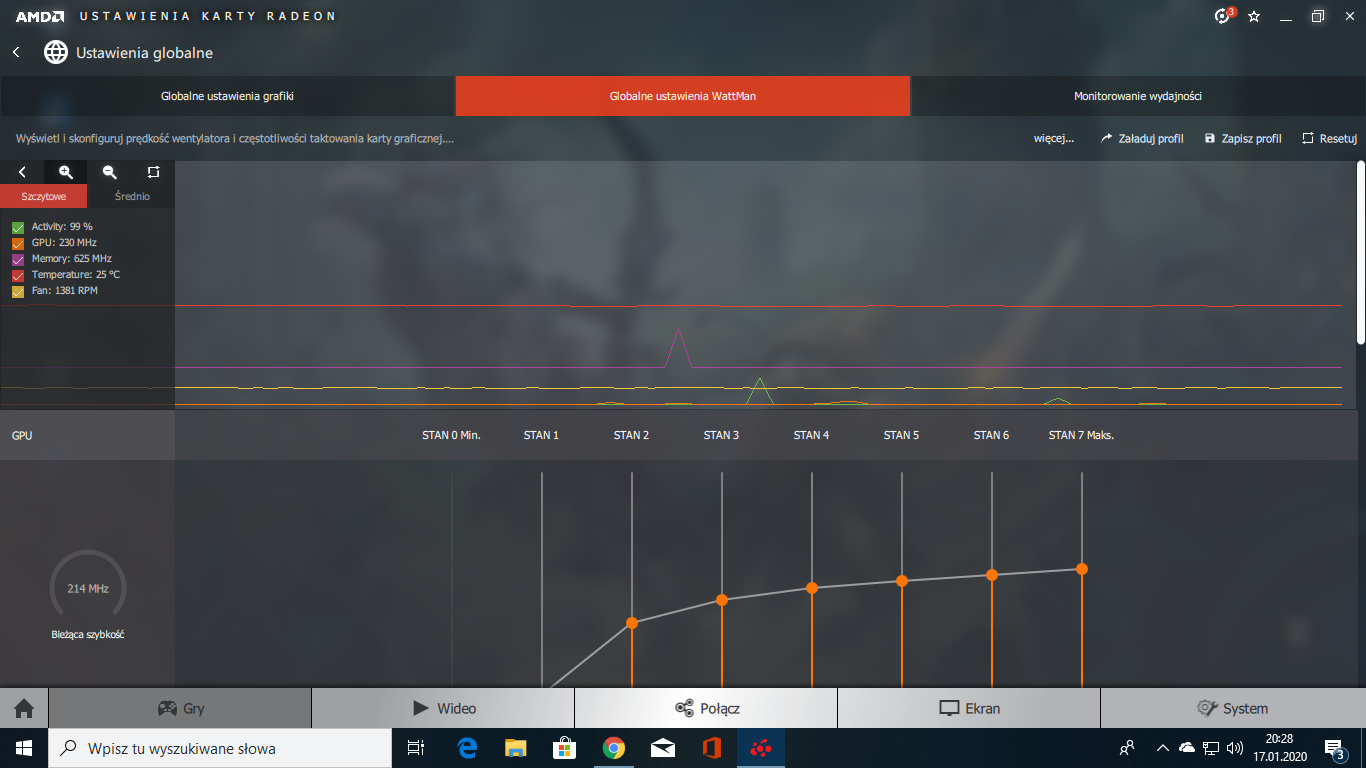This screenshot has width=1366, height=768.
Task: Open Monitorowanie wydajności tab
Action: pos(1138,96)
